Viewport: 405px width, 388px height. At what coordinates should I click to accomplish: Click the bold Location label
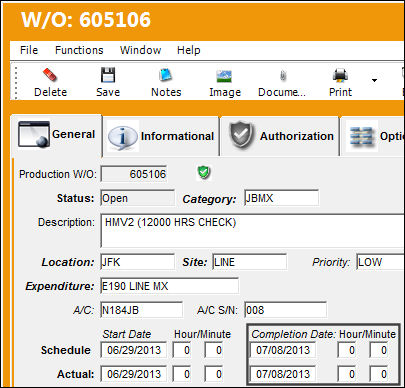click(68, 262)
